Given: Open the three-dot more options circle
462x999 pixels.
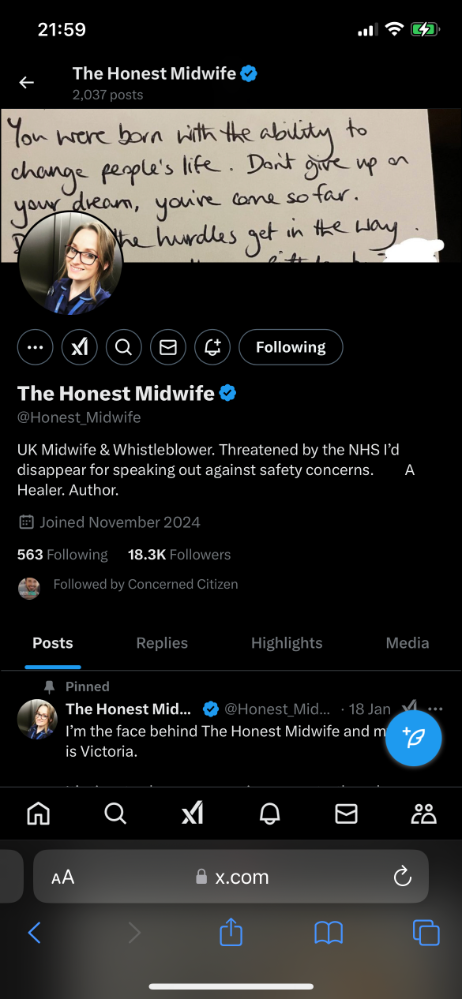Looking at the screenshot, I should point(35,347).
